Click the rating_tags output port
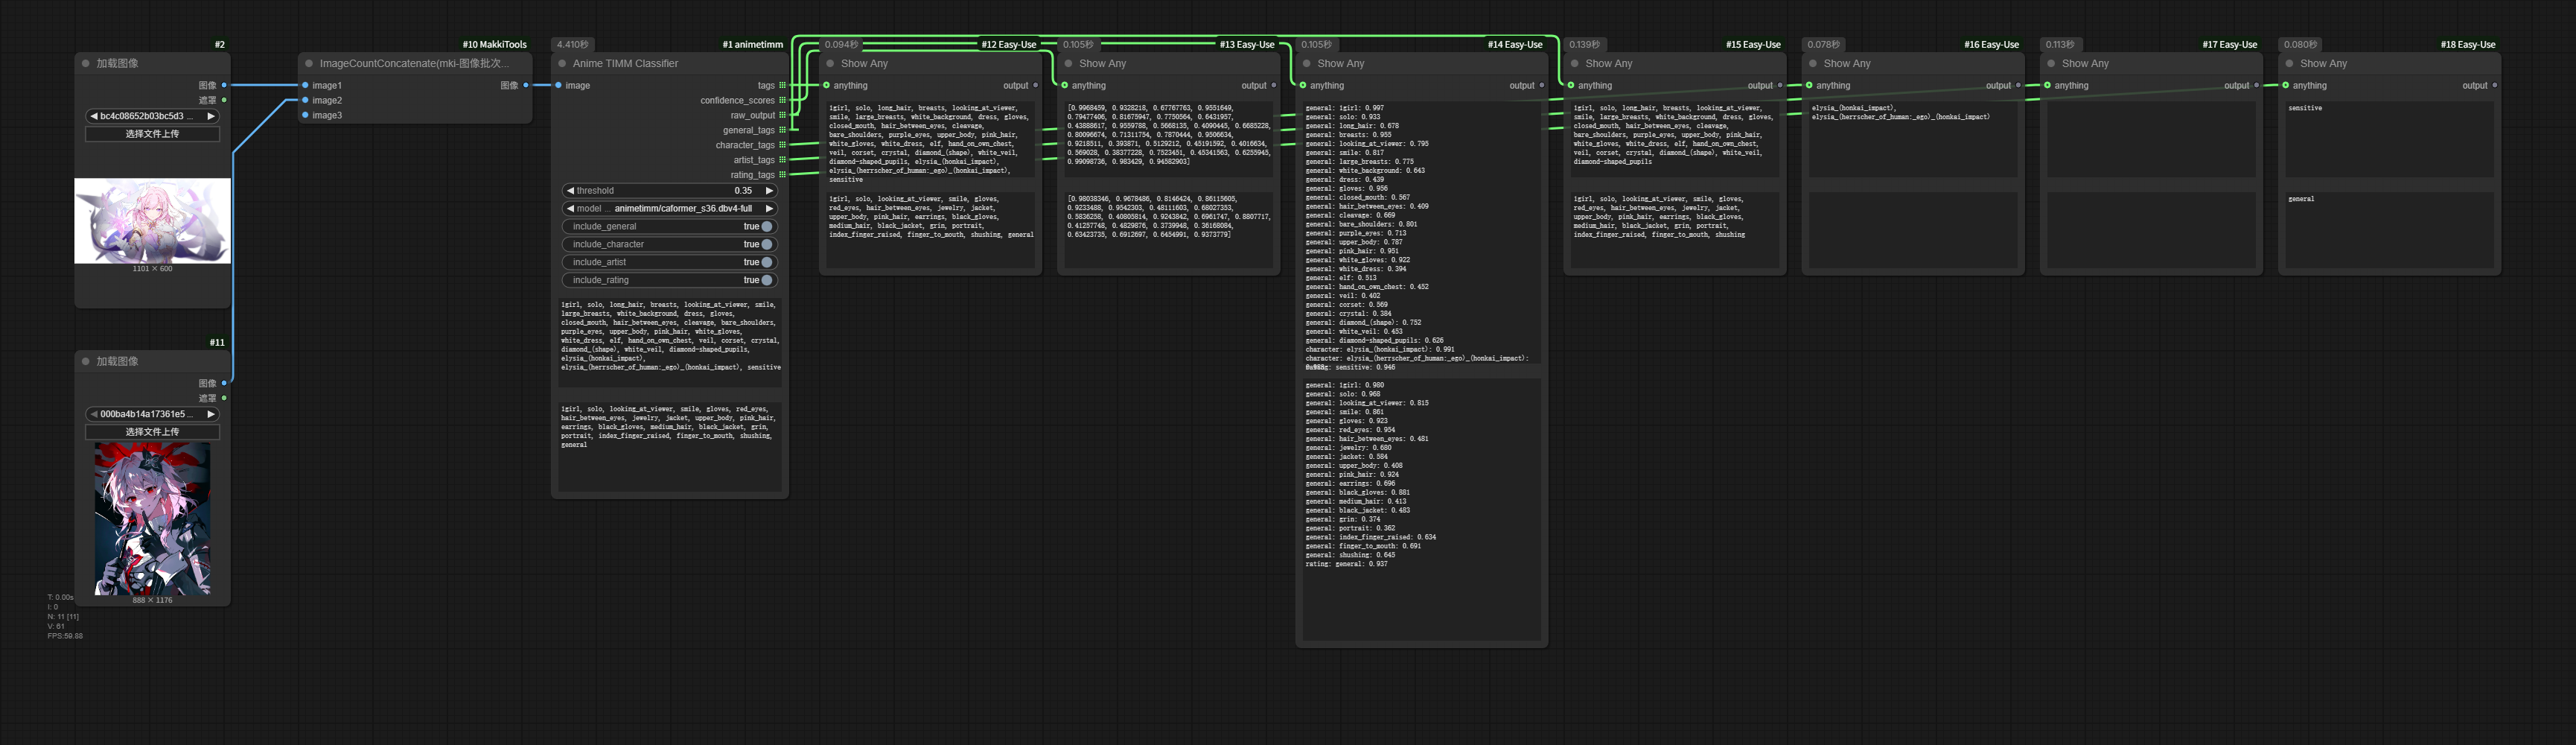This screenshot has width=2576, height=745. [782, 175]
